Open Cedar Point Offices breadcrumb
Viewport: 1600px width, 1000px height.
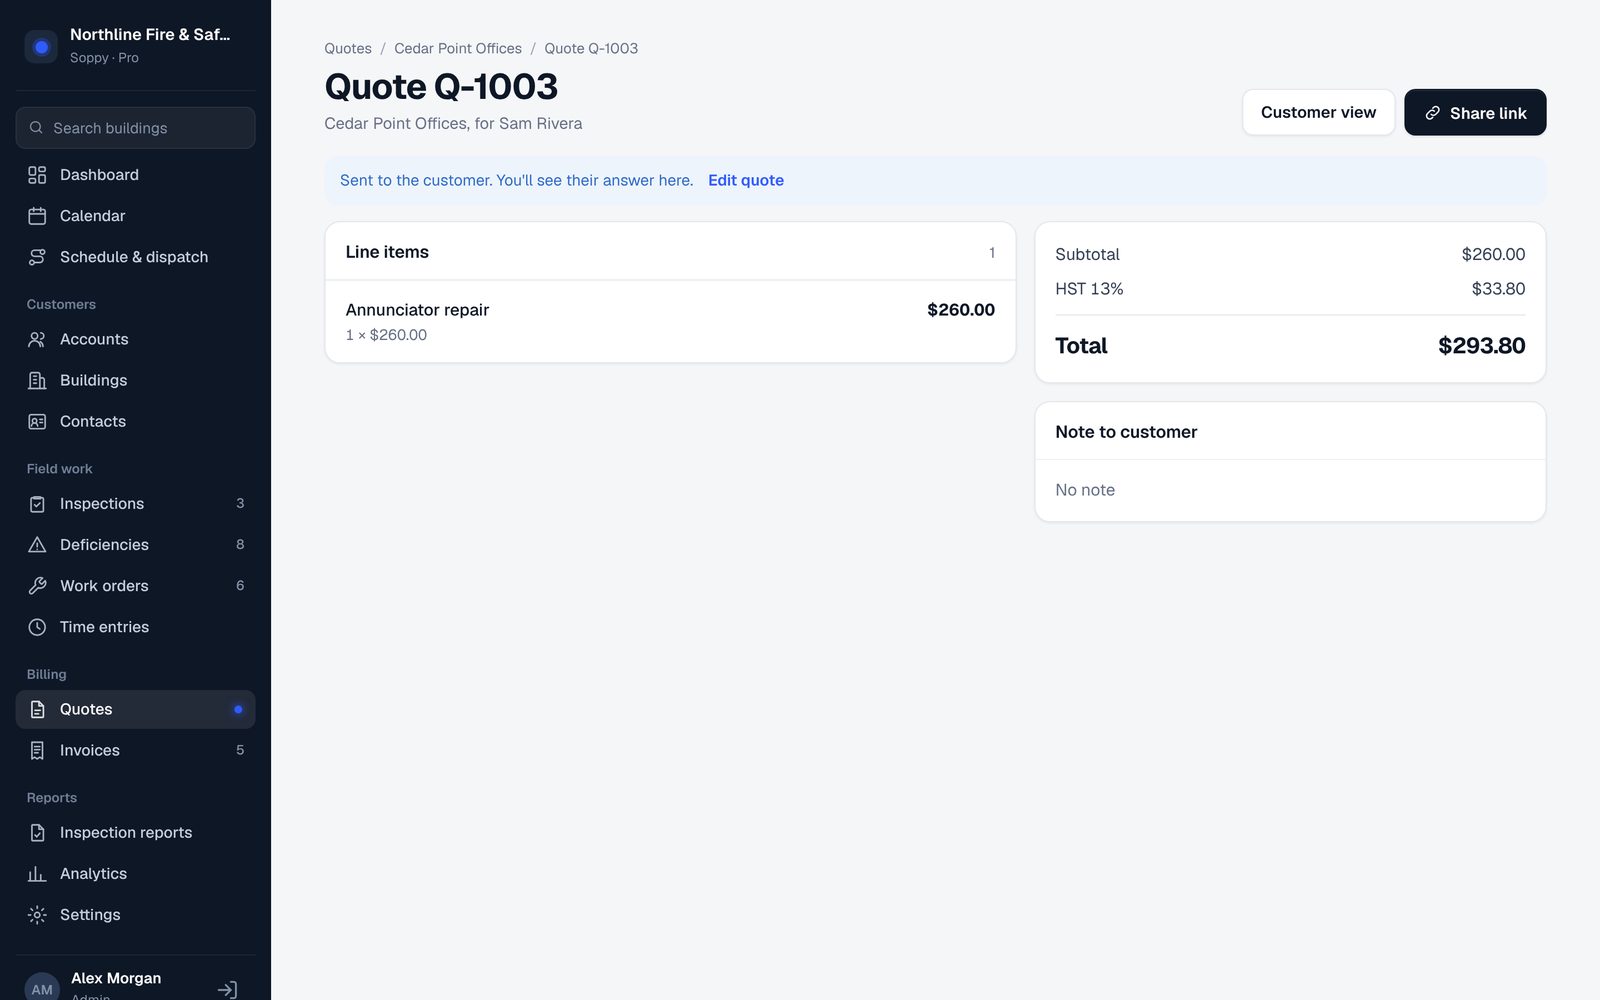pos(458,48)
